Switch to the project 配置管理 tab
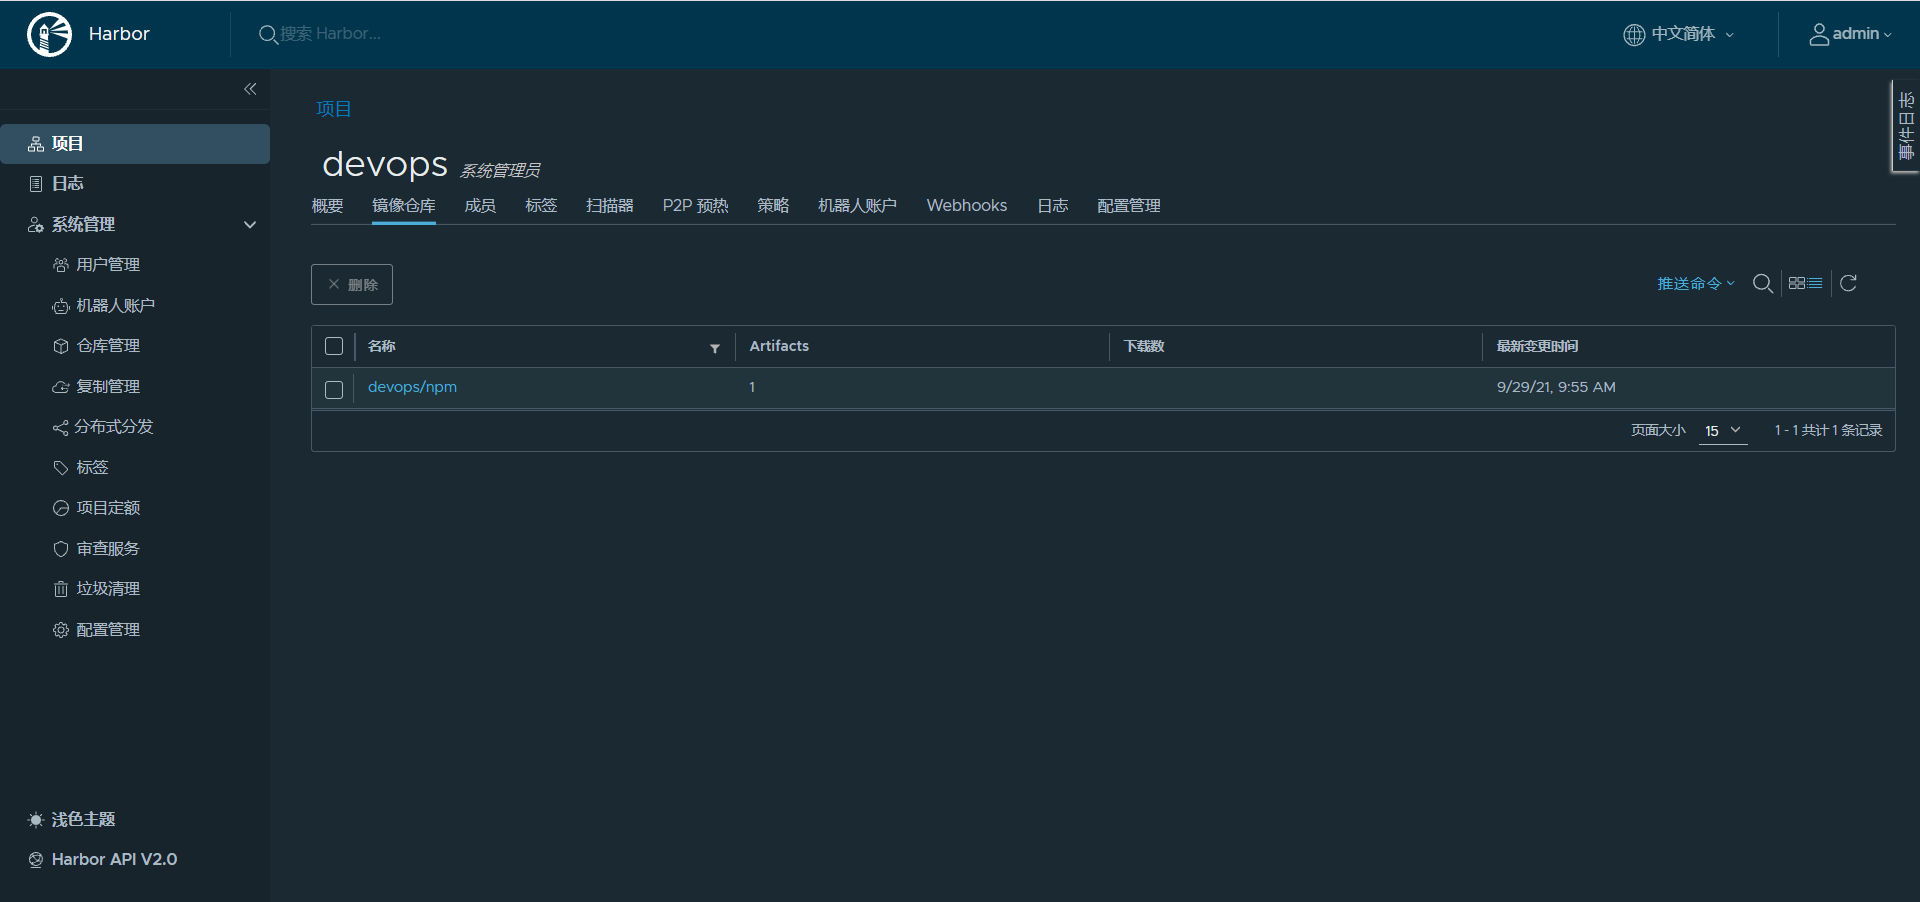The height and width of the screenshot is (902, 1920). (x=1129, y=206)
